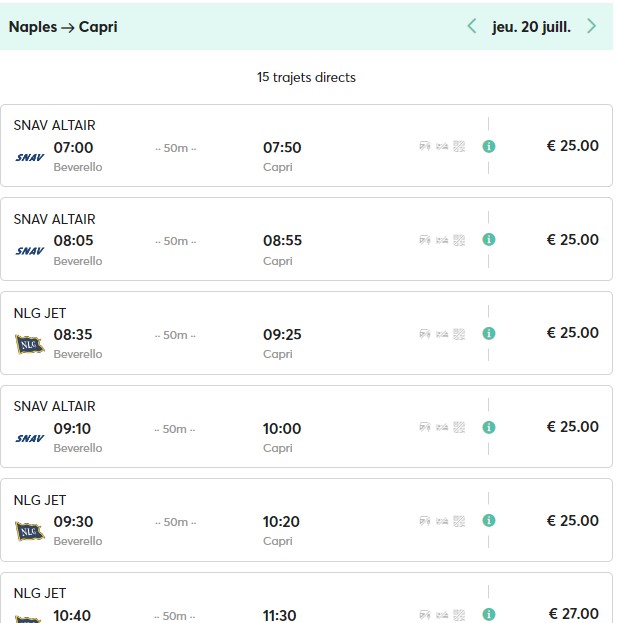Choose the €27.00 fare at 10:40
This screenshot has height=623, width=617.
573,614
